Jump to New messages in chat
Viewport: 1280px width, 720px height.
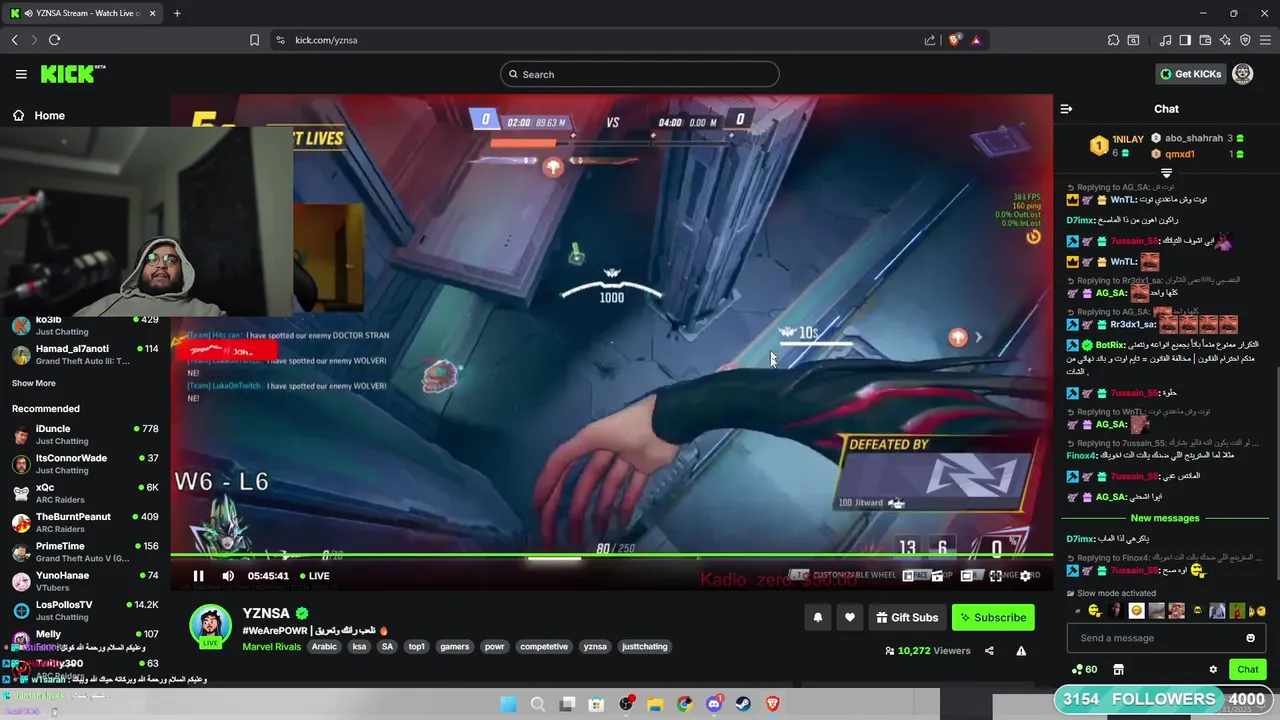click(x=1165, y=518)
